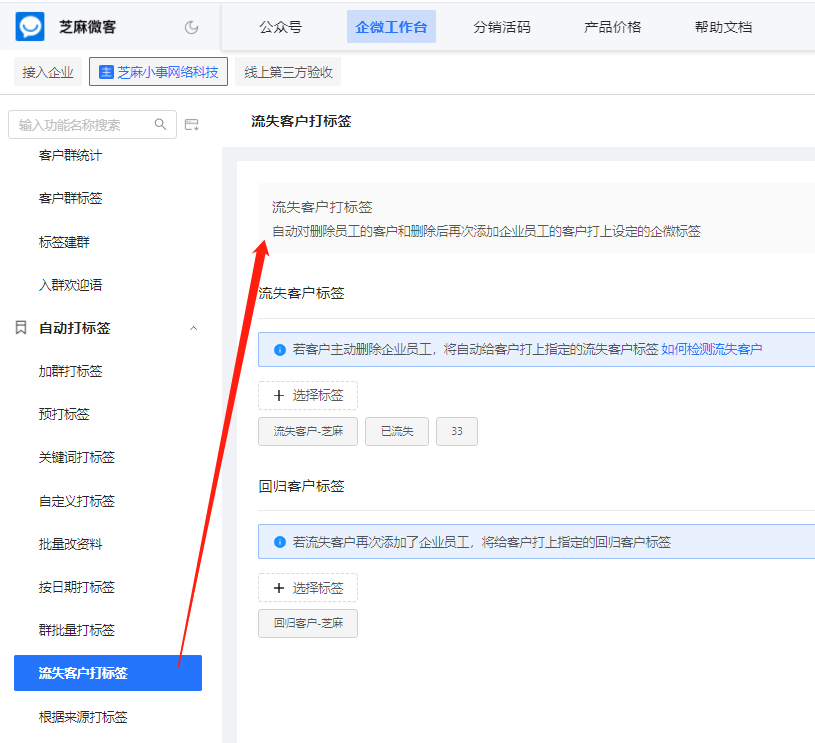
Task: Collapse the 自动打标签 section chevron
Action: point(193,328)
